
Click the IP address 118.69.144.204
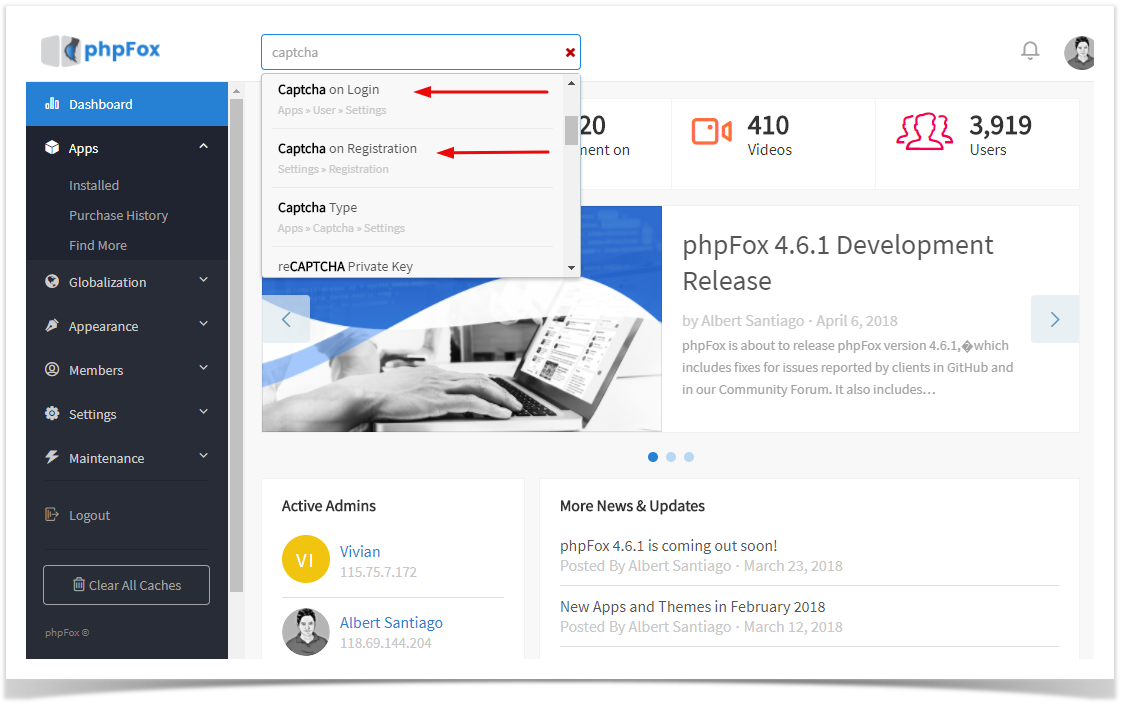(386, 643)
